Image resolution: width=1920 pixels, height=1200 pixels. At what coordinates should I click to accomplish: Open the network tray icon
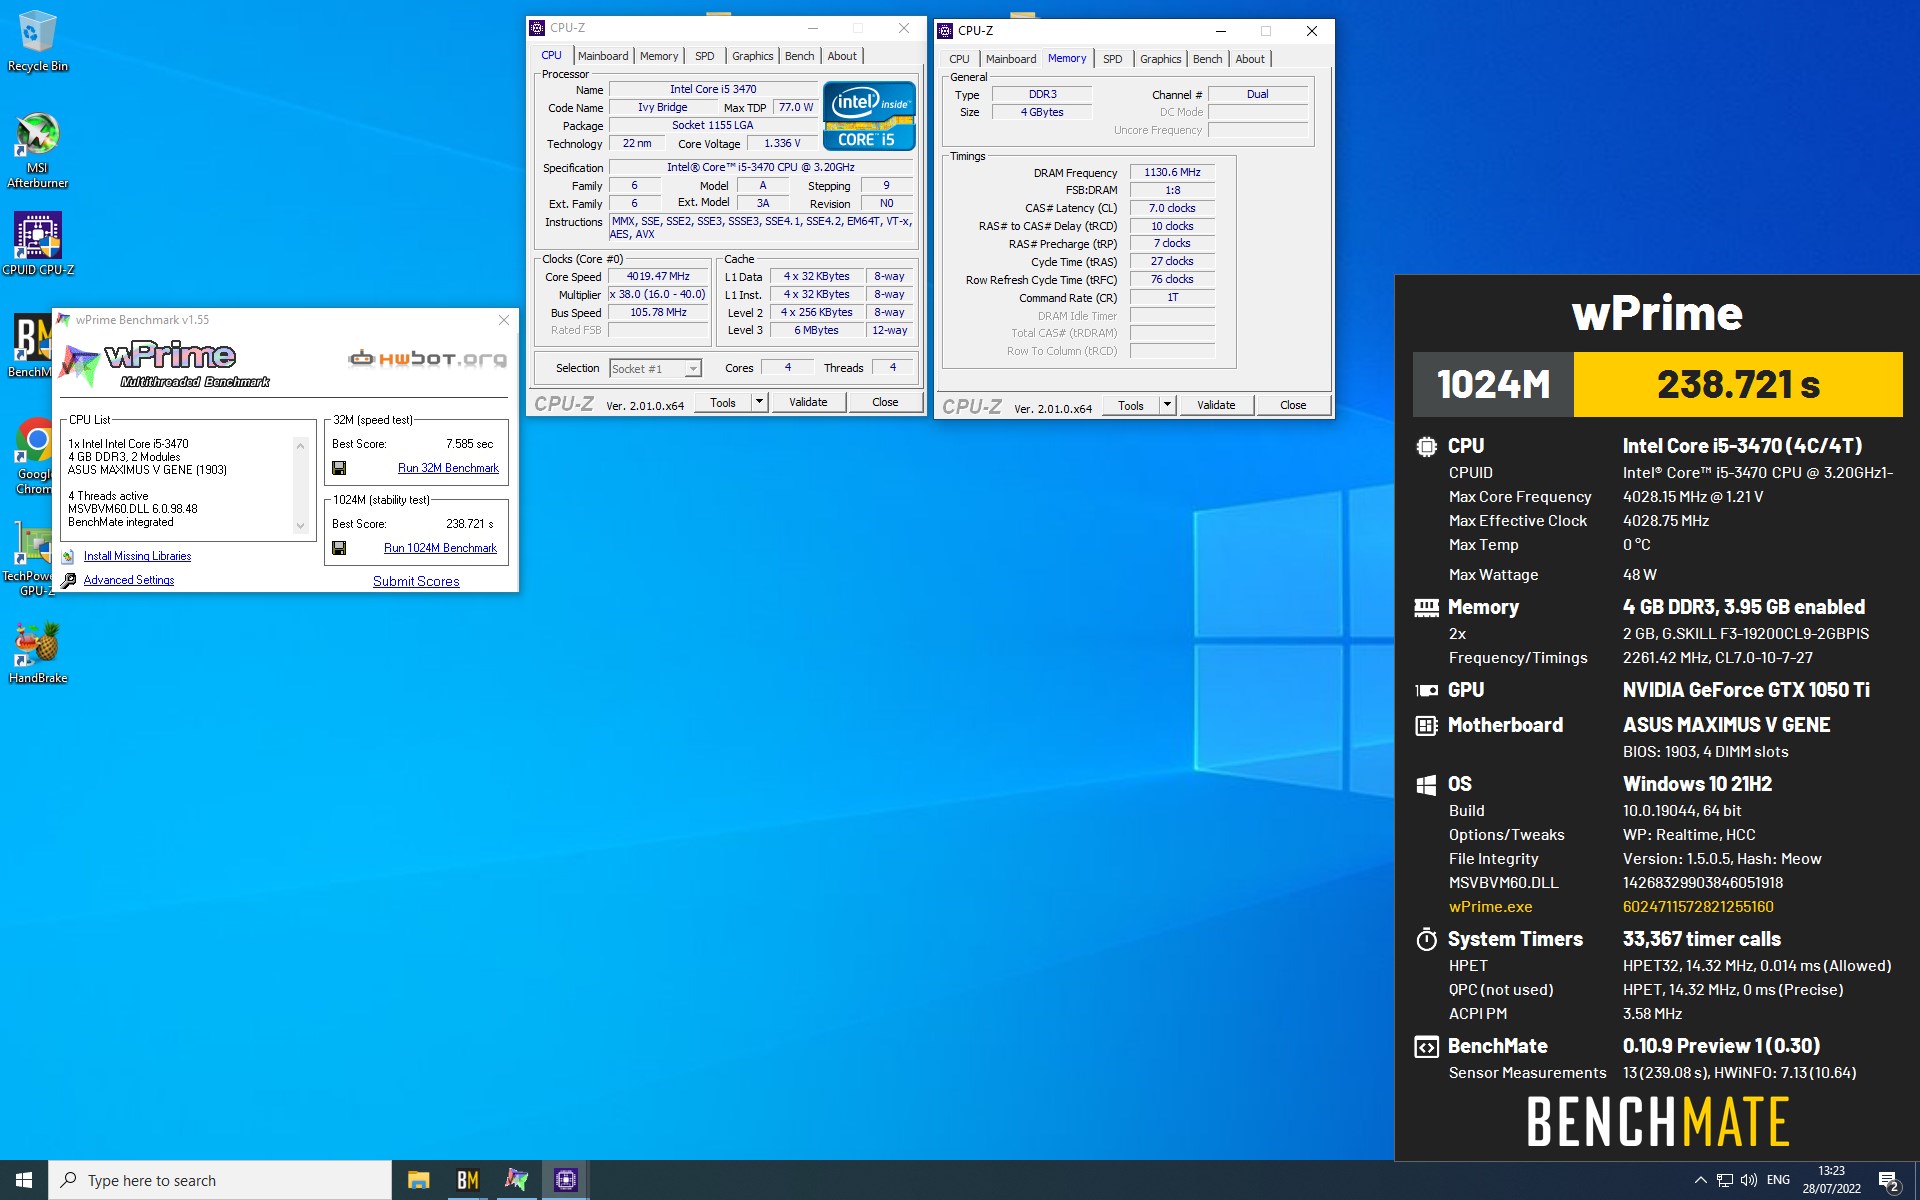tap(1725, 1180)
